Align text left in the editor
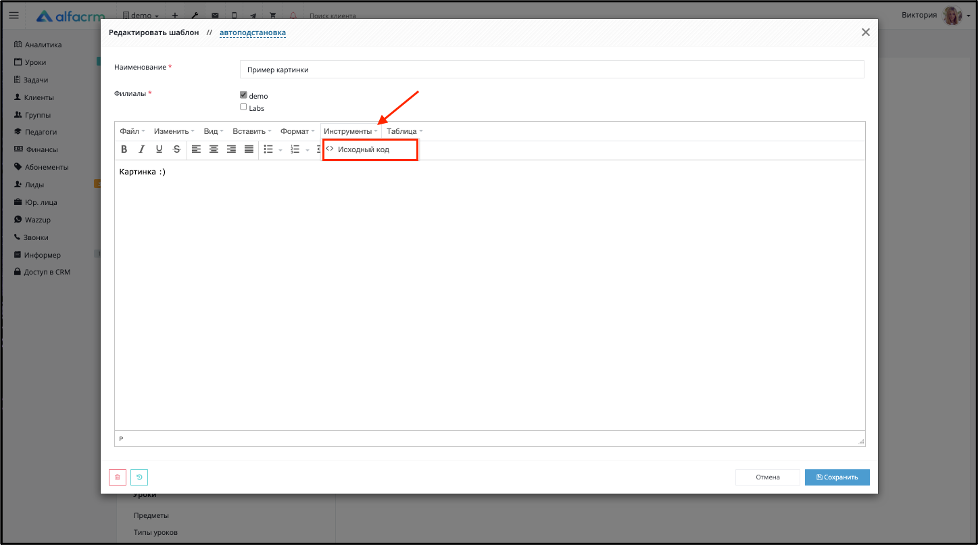The width and height of the screenshot is (979, 545). (x=196, y=149)
